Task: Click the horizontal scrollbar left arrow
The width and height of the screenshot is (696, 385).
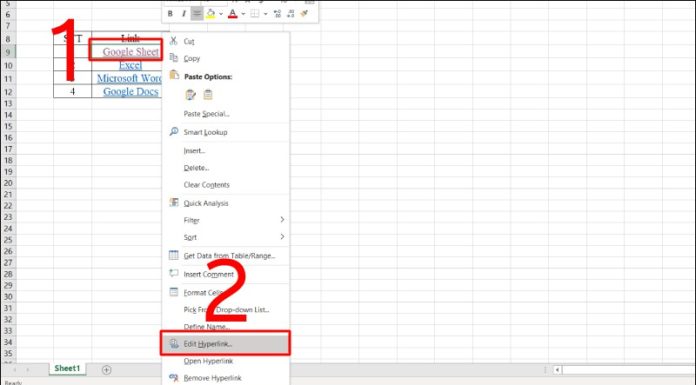Action: 557,369
